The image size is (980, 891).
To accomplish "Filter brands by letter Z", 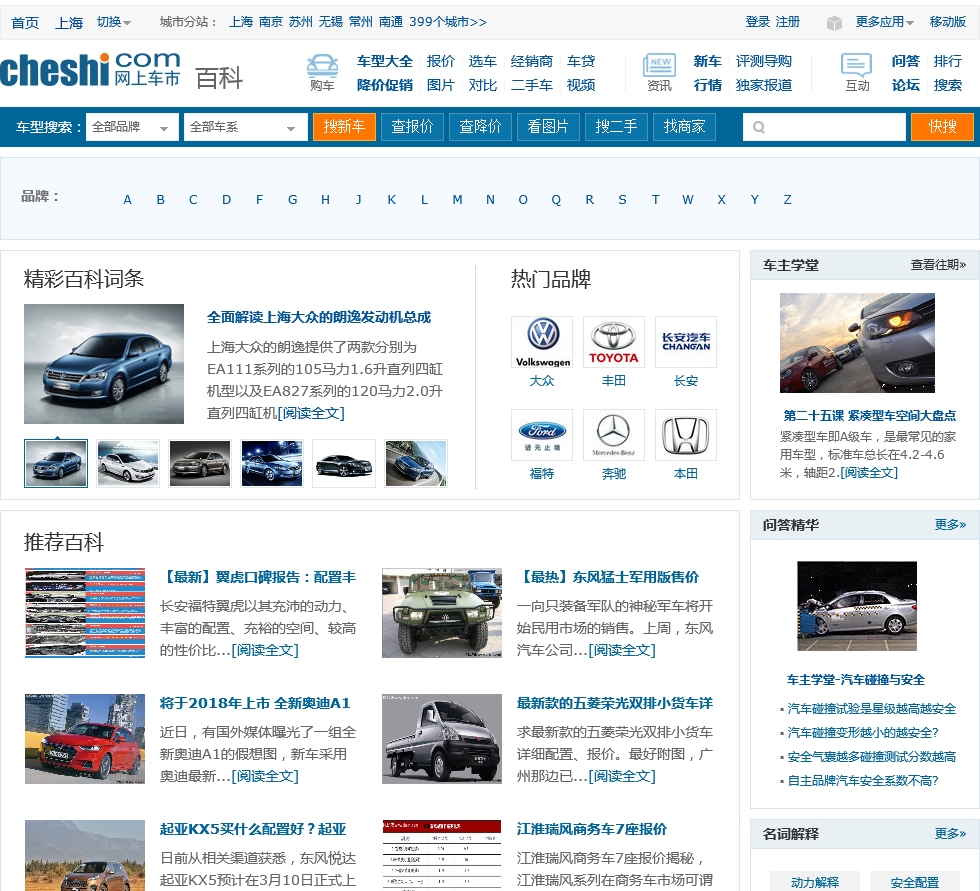I will coord(788,200).
